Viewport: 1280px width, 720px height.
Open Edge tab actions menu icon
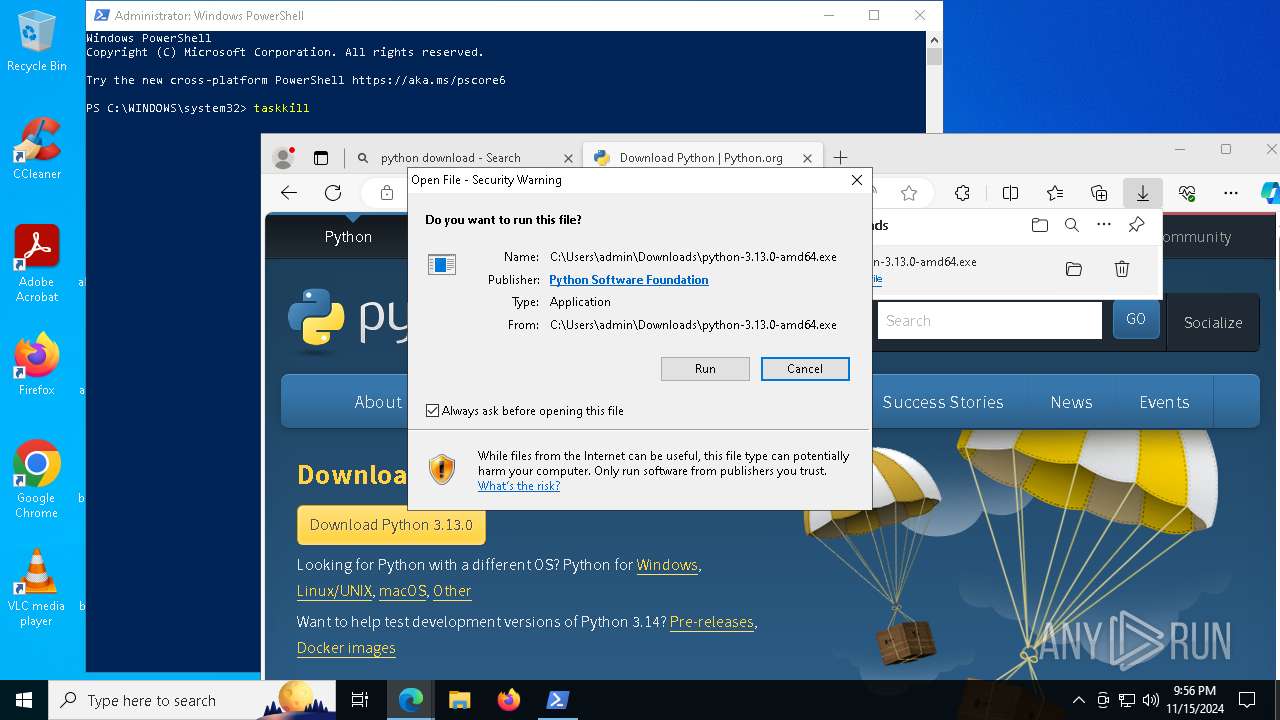click(321, 158)
